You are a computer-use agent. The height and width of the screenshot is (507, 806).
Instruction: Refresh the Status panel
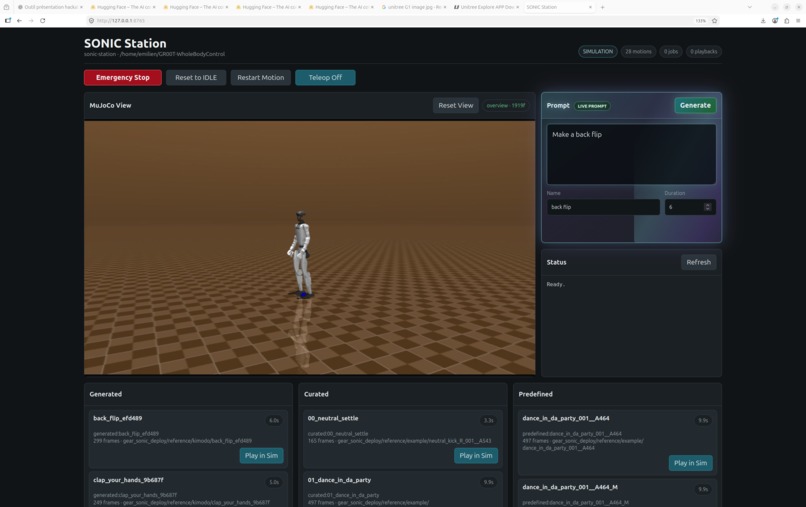coord(698,262)
